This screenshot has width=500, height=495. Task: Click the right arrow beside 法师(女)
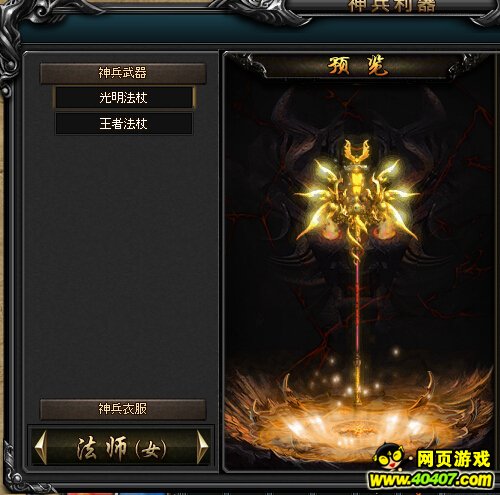pyautogui.click(x=203, y=447)
